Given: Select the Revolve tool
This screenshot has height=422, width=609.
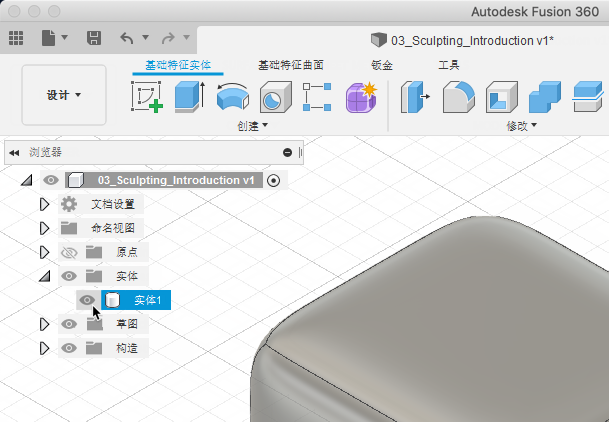Looking at the screenshot, I should [233, 97].
